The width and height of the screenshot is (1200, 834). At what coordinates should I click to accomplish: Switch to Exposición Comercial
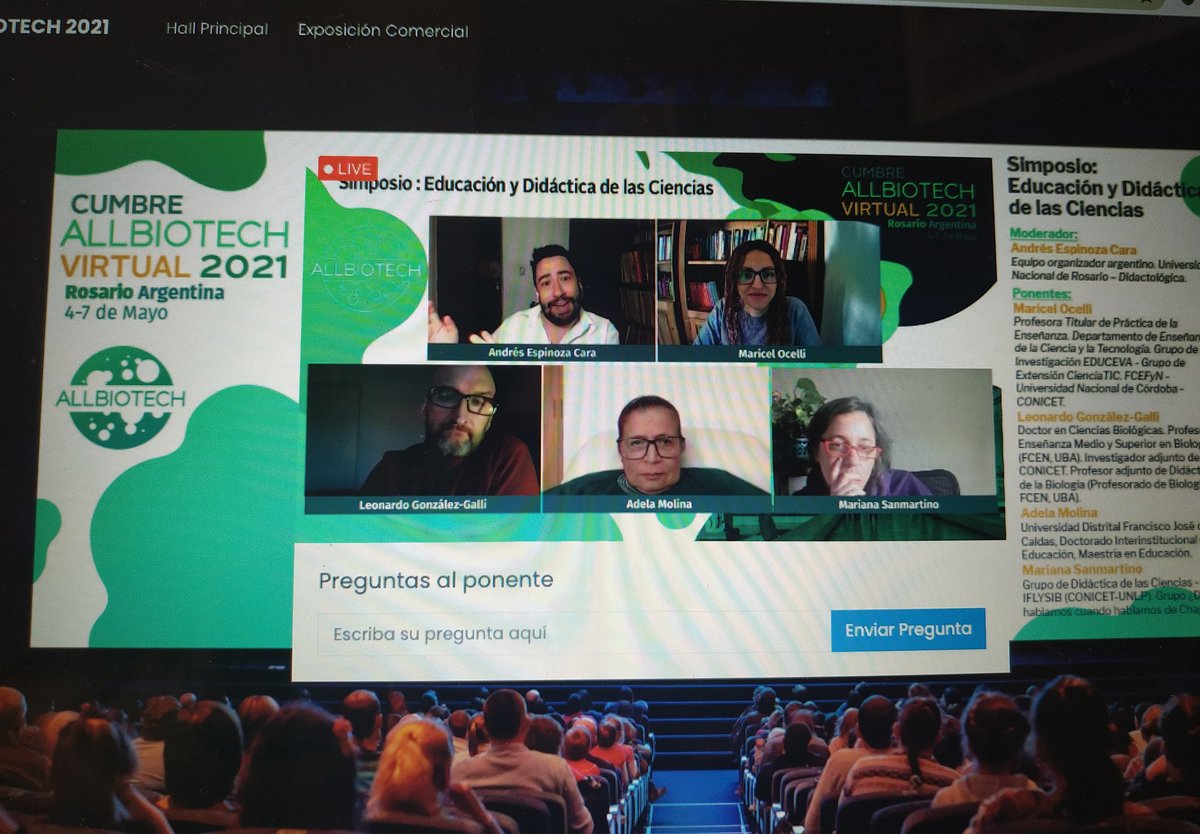click(x=381, y=31)
